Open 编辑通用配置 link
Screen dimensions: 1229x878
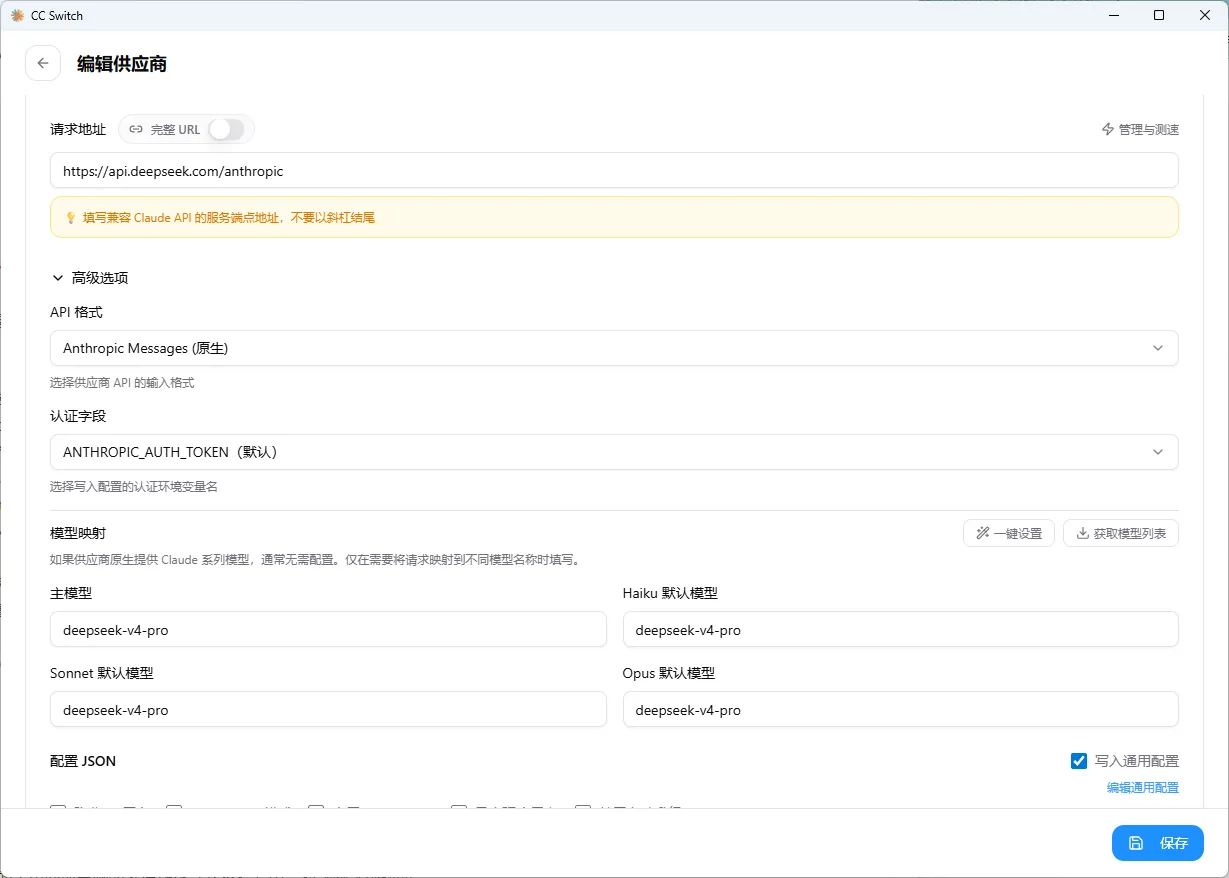pyautogui.click(x=1143, y=787)
